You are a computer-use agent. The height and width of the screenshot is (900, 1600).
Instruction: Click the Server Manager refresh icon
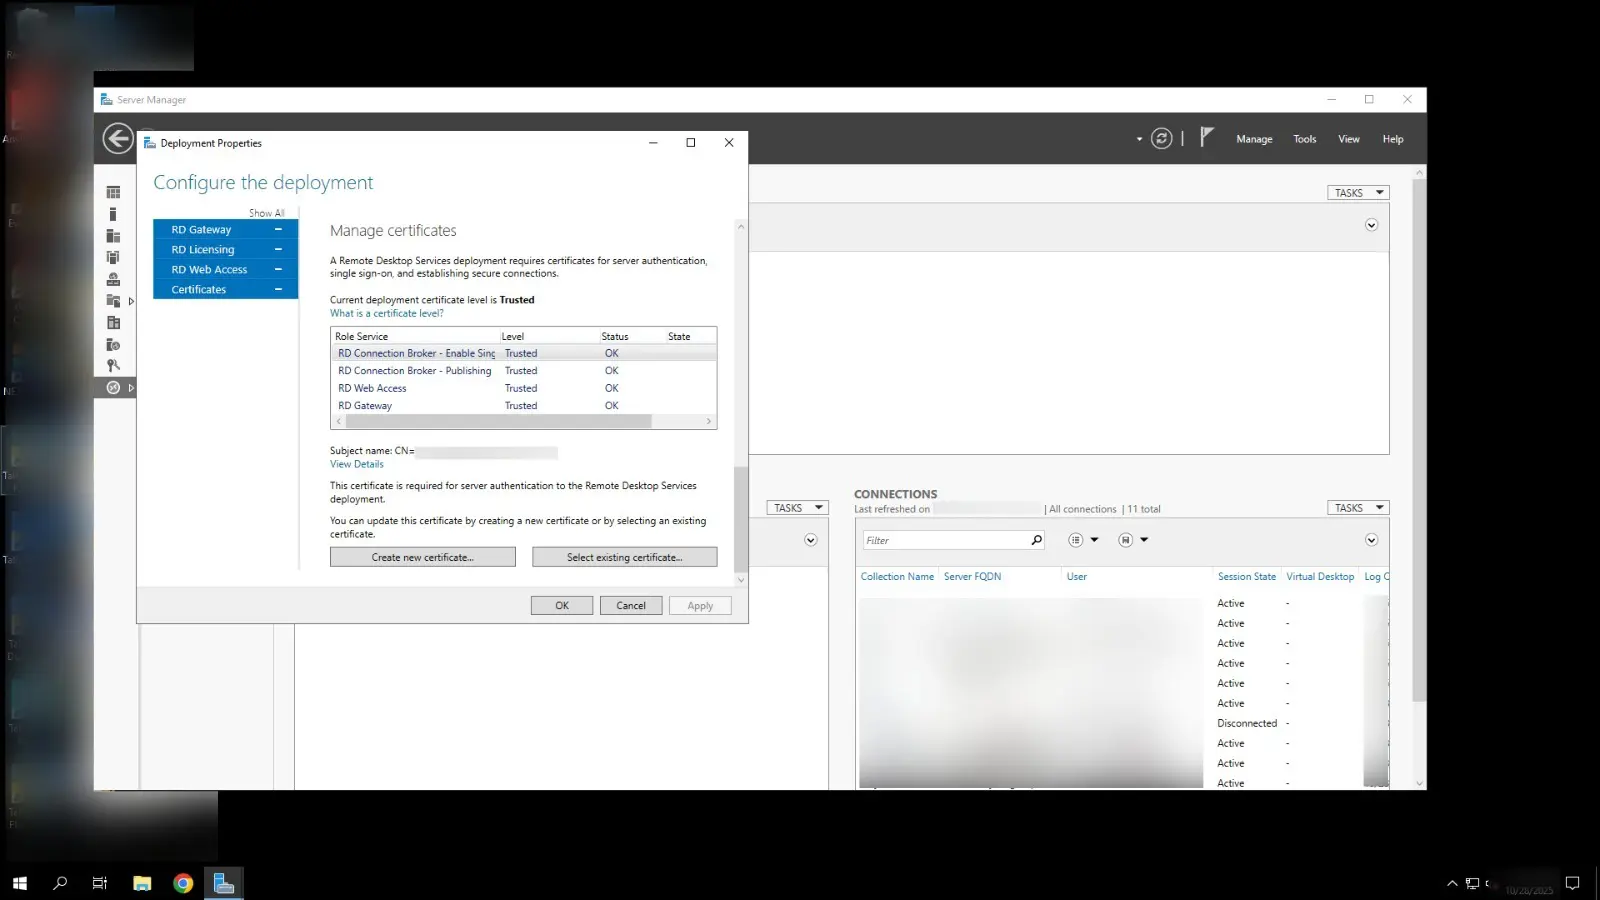[1161, 139]
